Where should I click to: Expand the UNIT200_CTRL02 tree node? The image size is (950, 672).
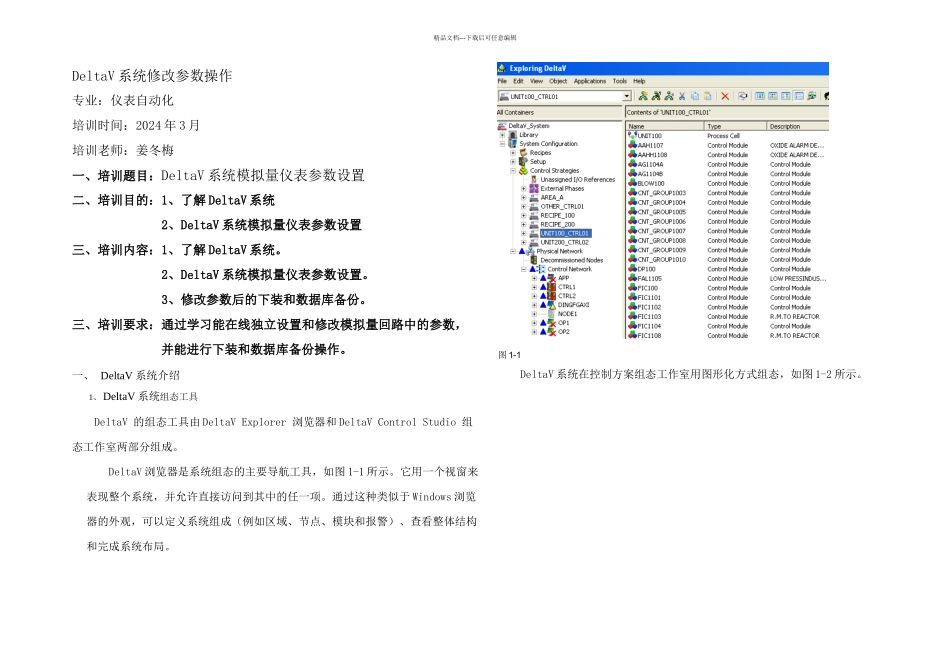click(523, 242)
